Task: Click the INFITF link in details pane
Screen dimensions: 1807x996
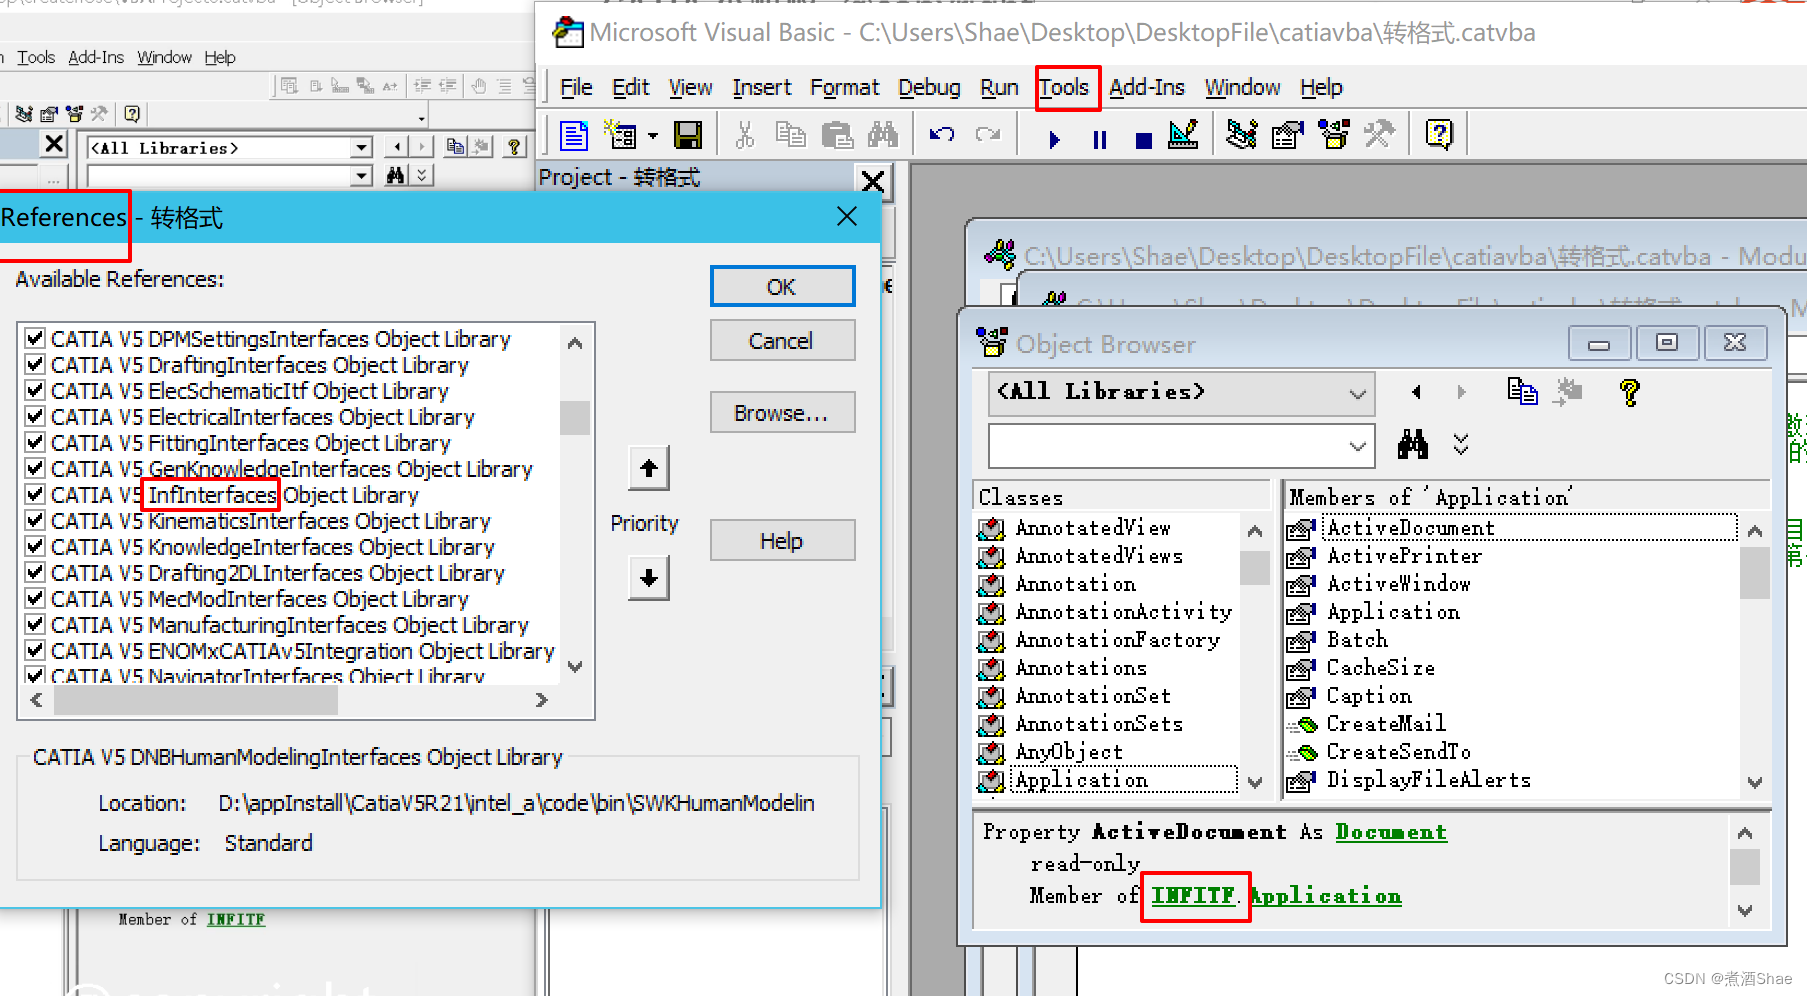Action: 1193,896
